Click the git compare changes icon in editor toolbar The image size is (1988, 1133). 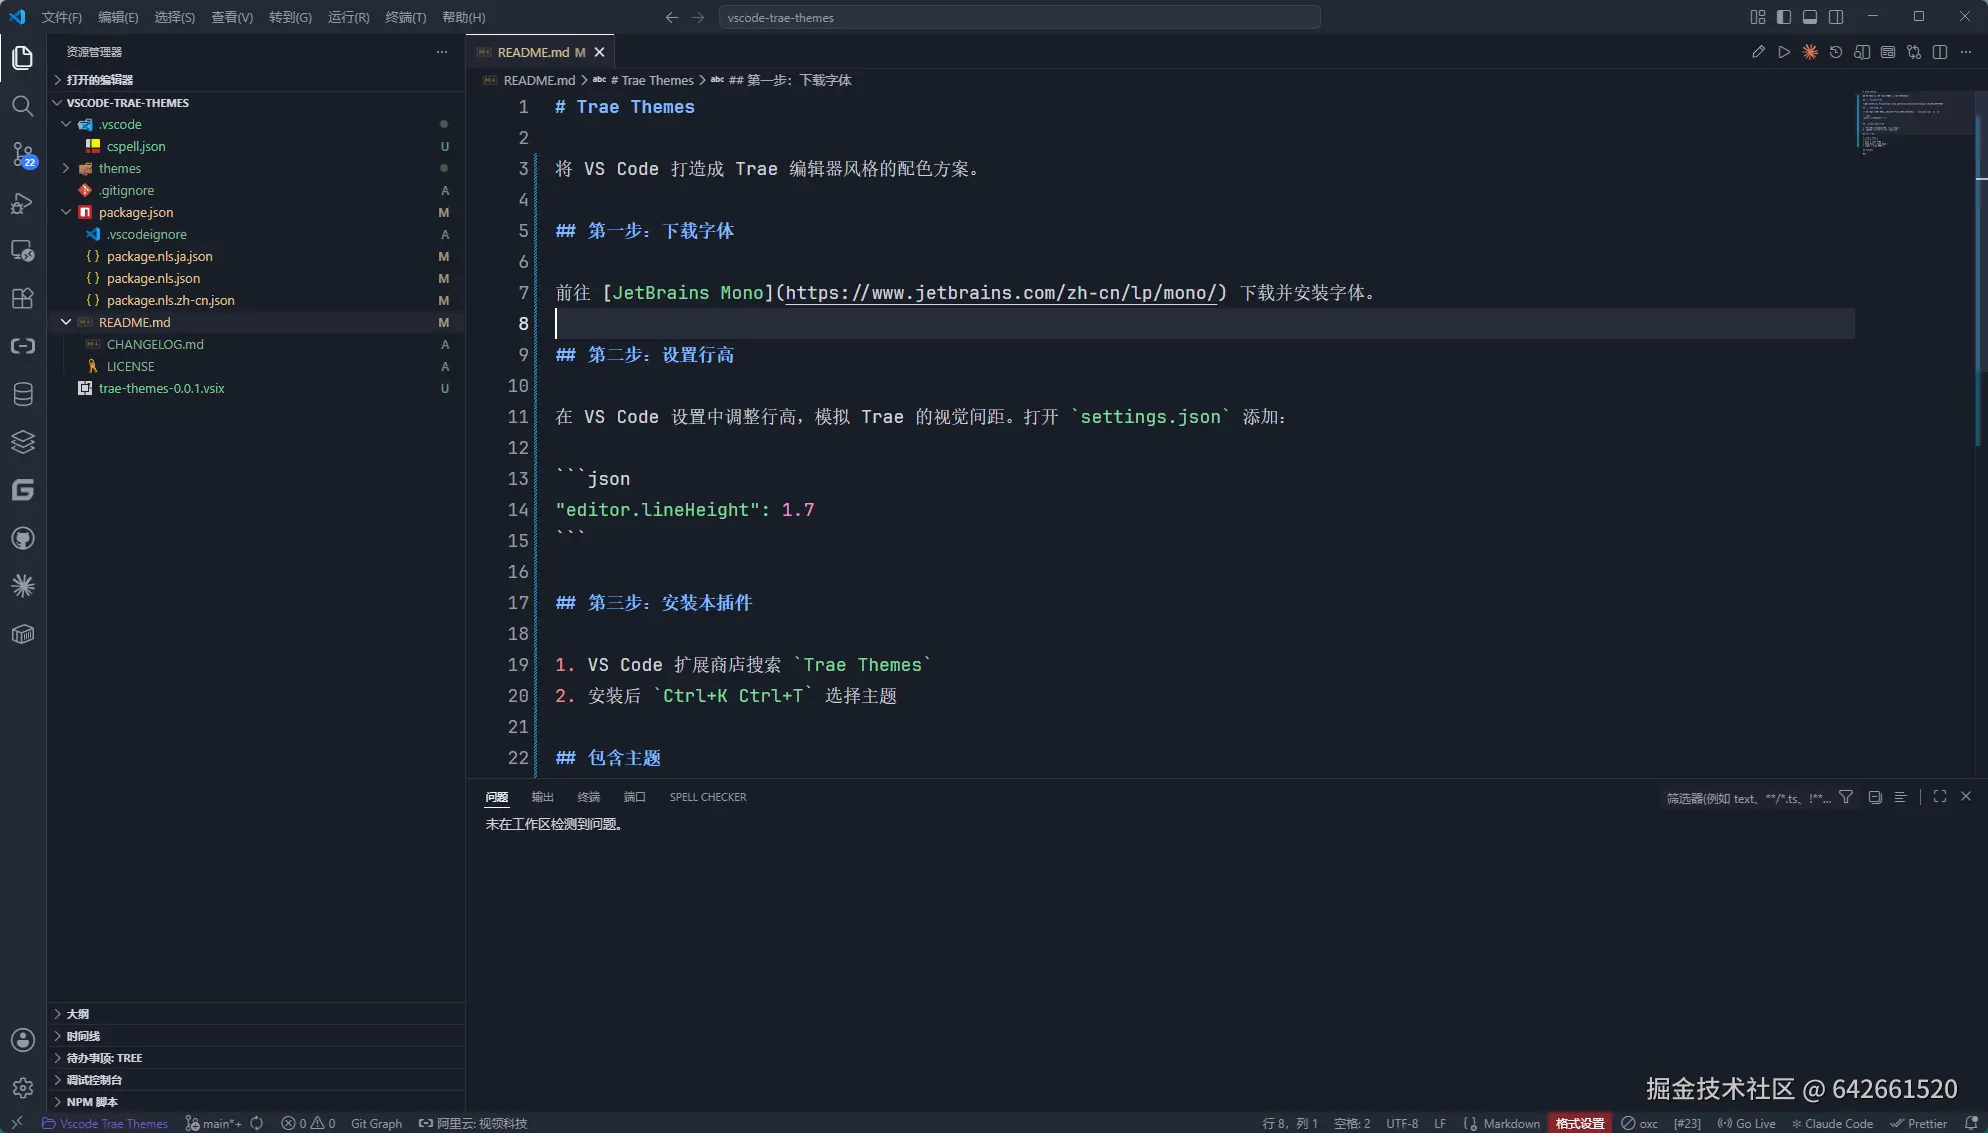point(1914,52)
